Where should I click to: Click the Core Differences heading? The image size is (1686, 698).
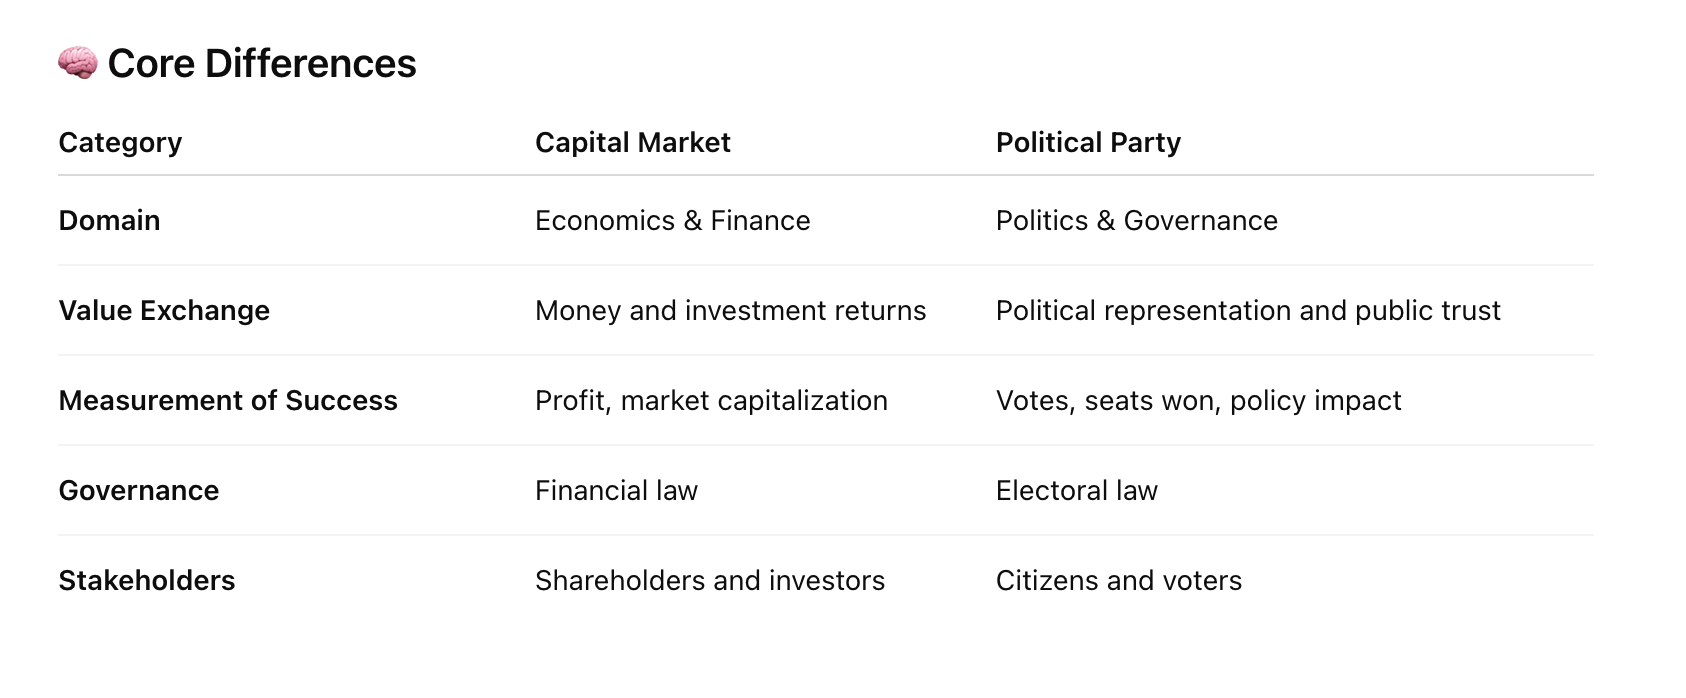[262, 64]
